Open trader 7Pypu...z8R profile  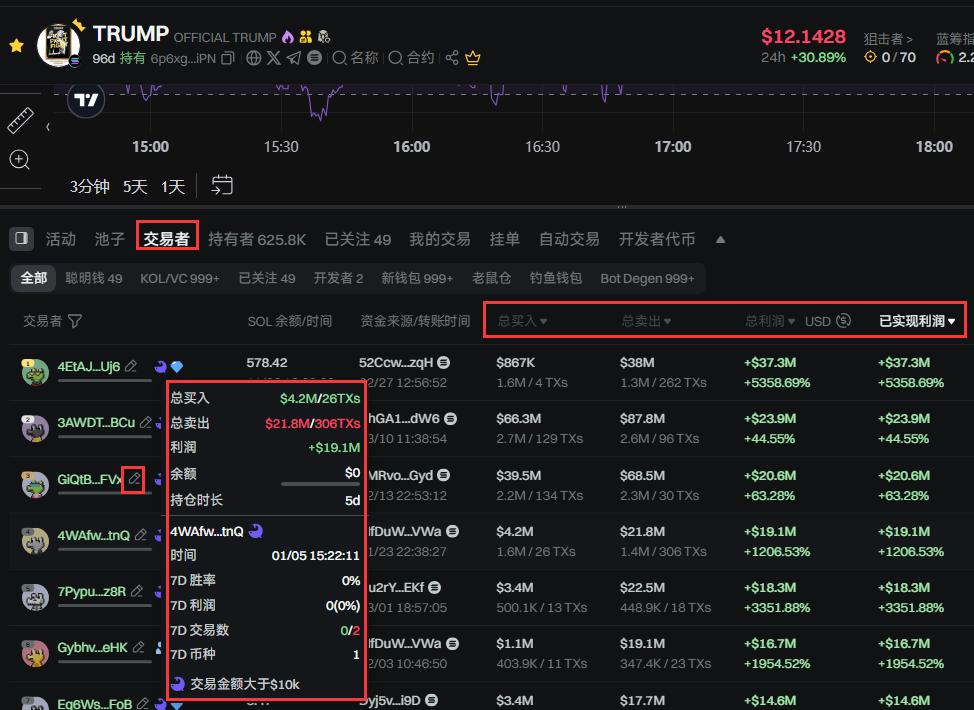pyautogui.click(x=92, y=591)
